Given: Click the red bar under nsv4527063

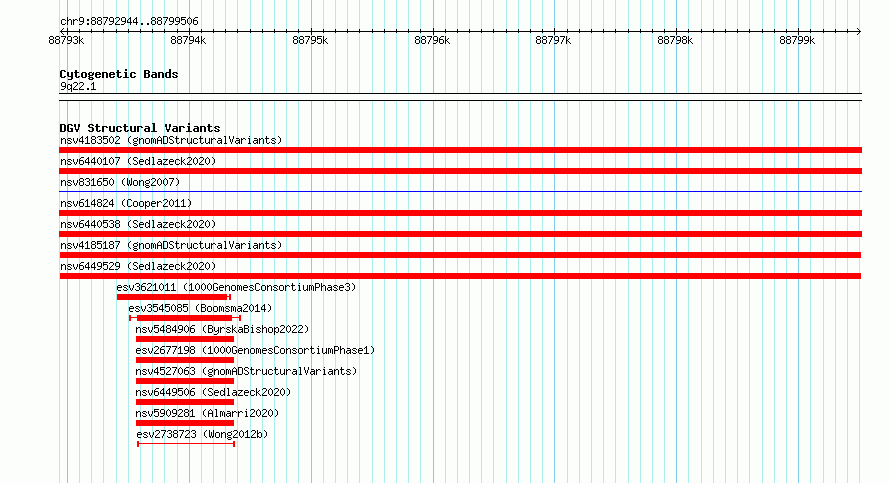Looking at the screenshot, I should point(185,381).
